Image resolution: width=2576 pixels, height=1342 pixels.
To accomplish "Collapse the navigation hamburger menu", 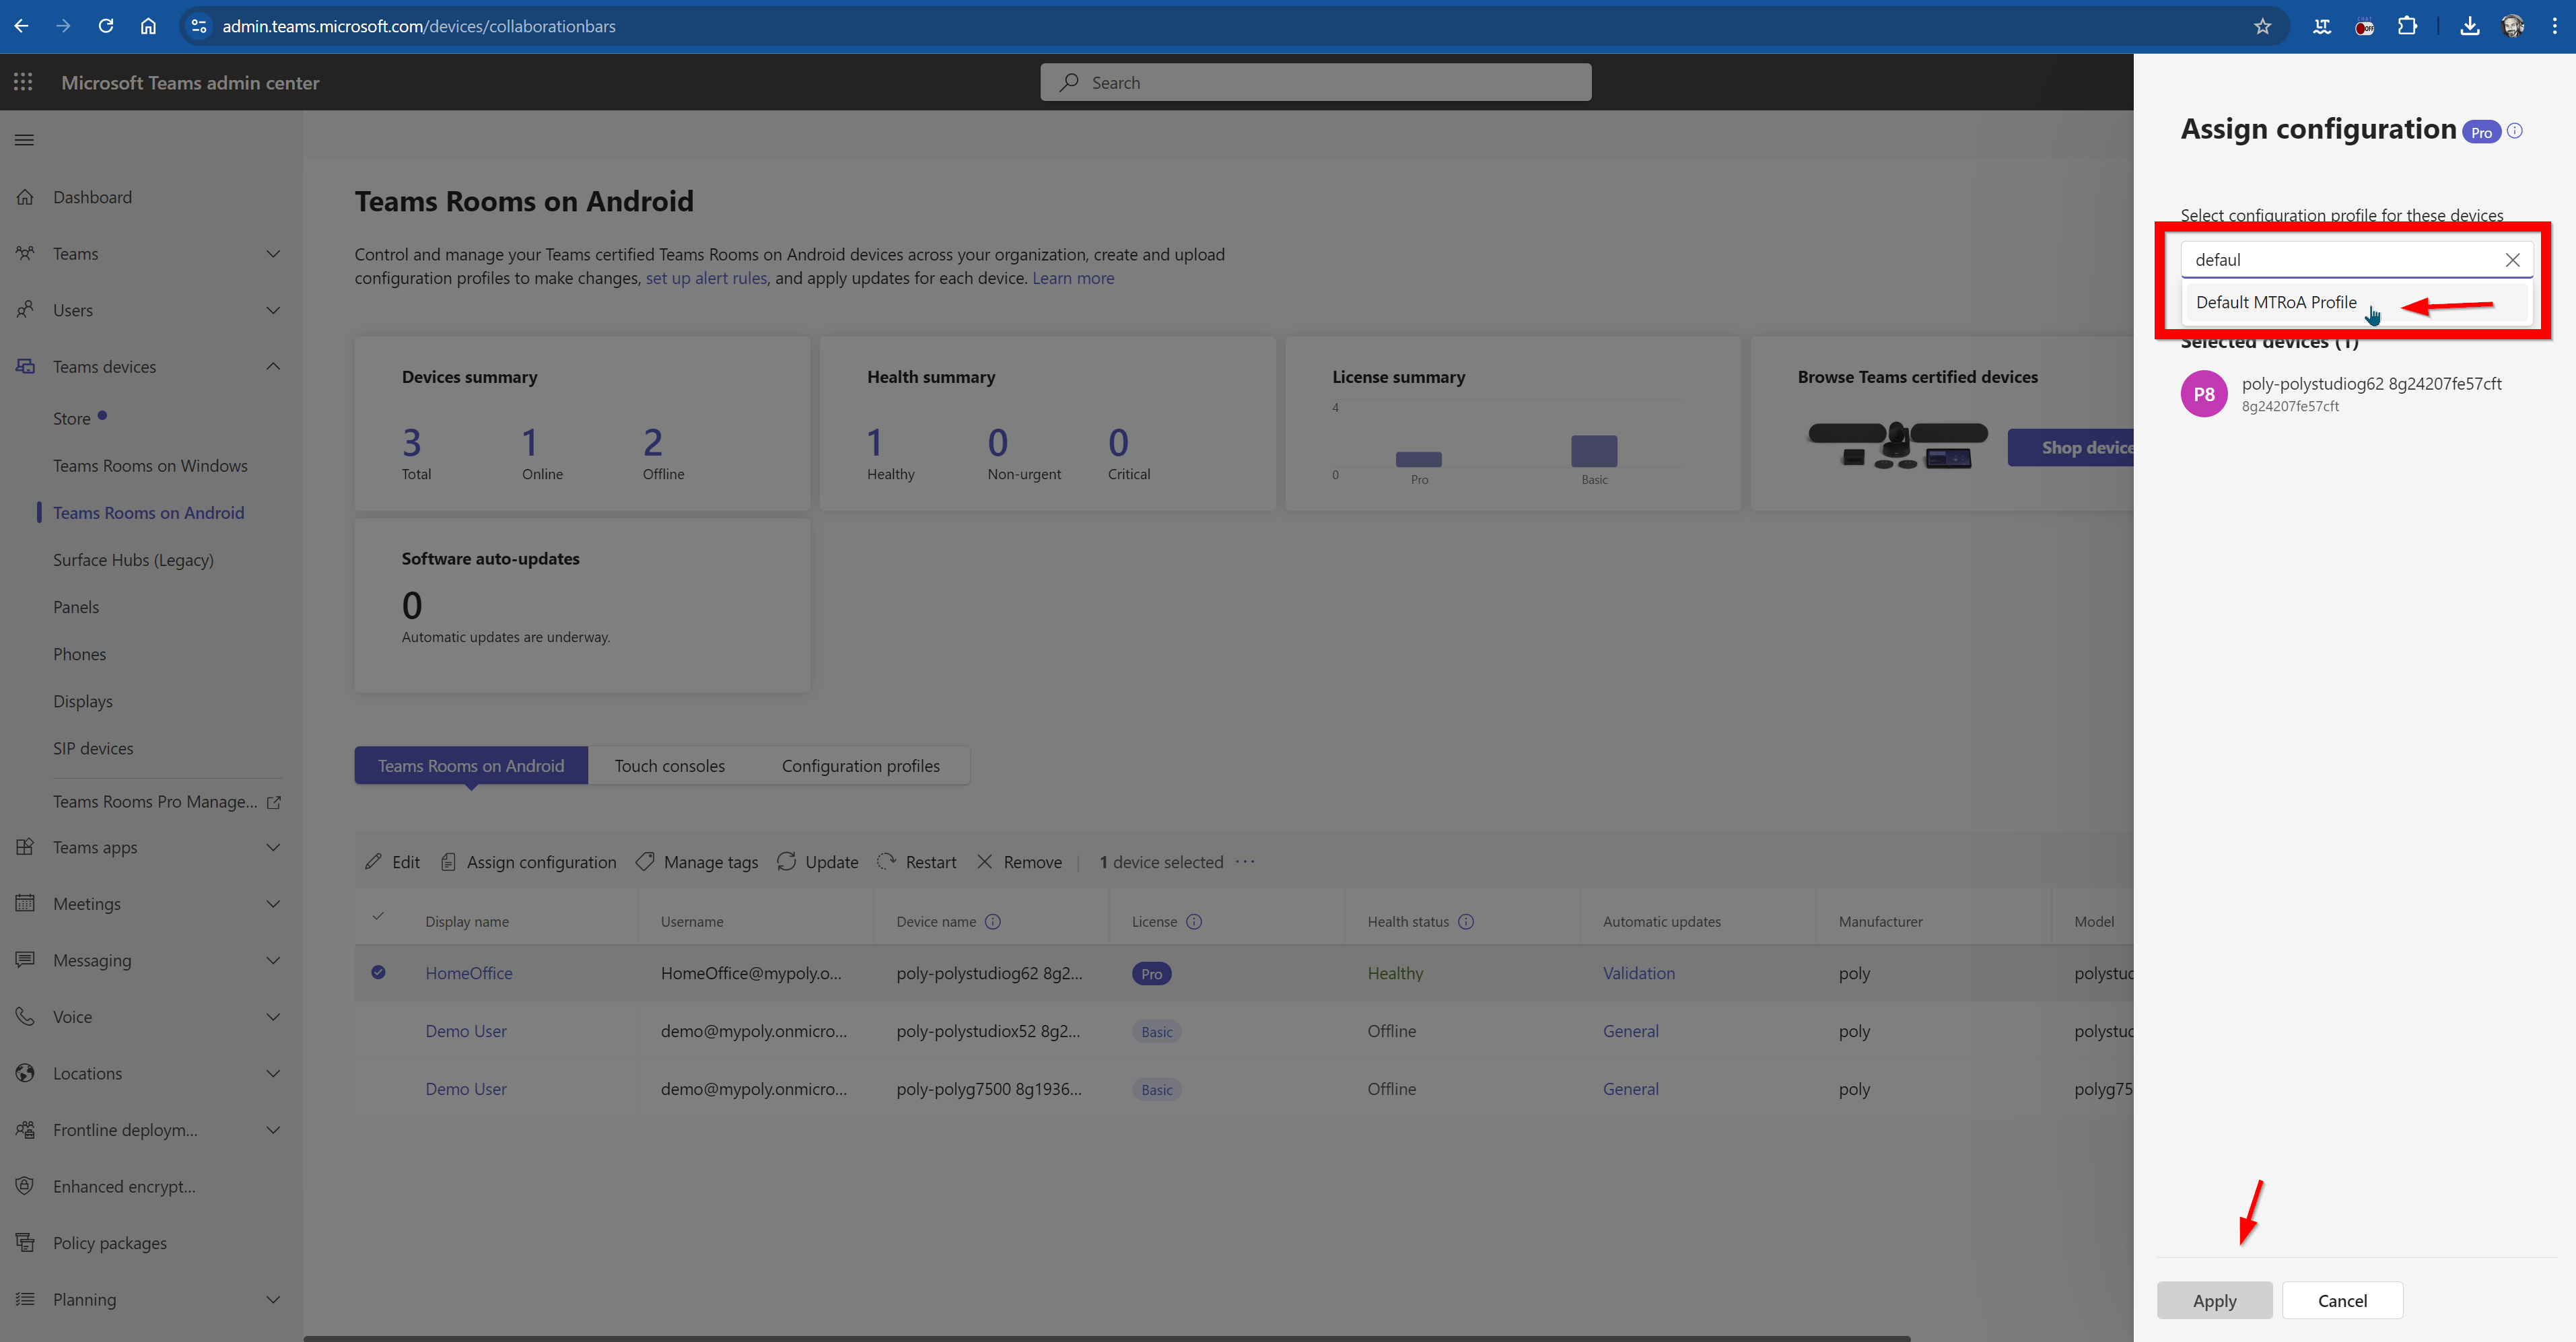I will click(x=24, y=140).
